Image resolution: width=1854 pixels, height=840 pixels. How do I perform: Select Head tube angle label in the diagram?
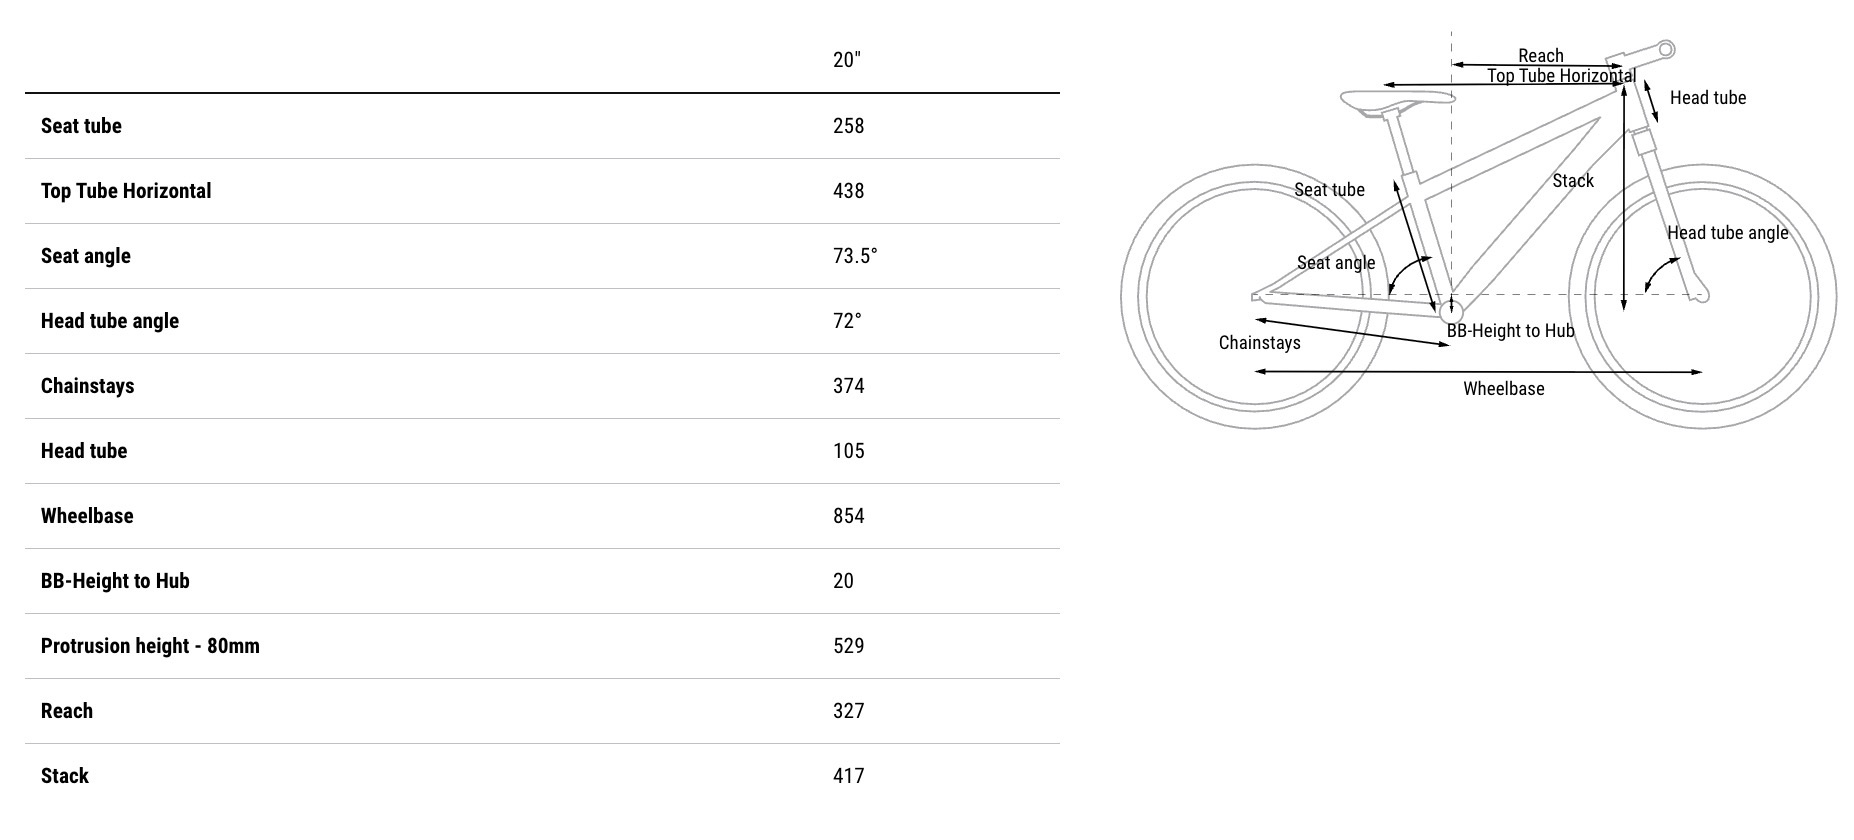coord(1727,233)
